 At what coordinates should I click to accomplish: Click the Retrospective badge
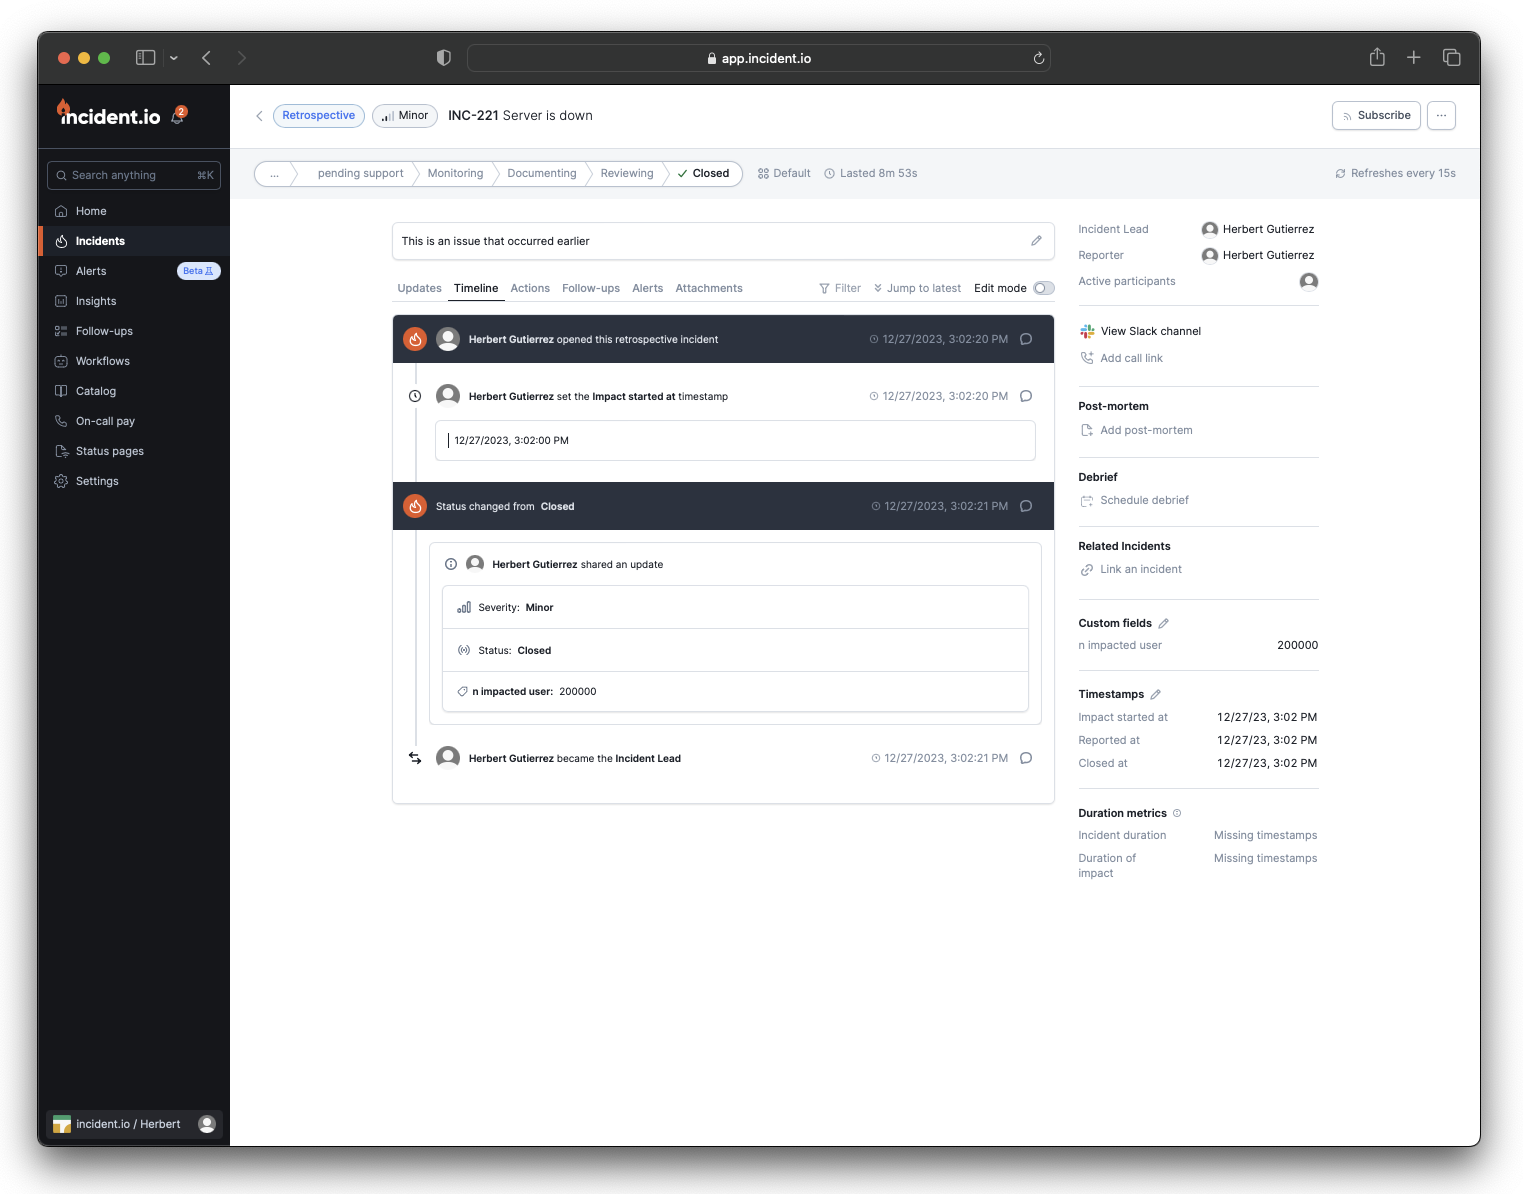[x=318, y=116]
